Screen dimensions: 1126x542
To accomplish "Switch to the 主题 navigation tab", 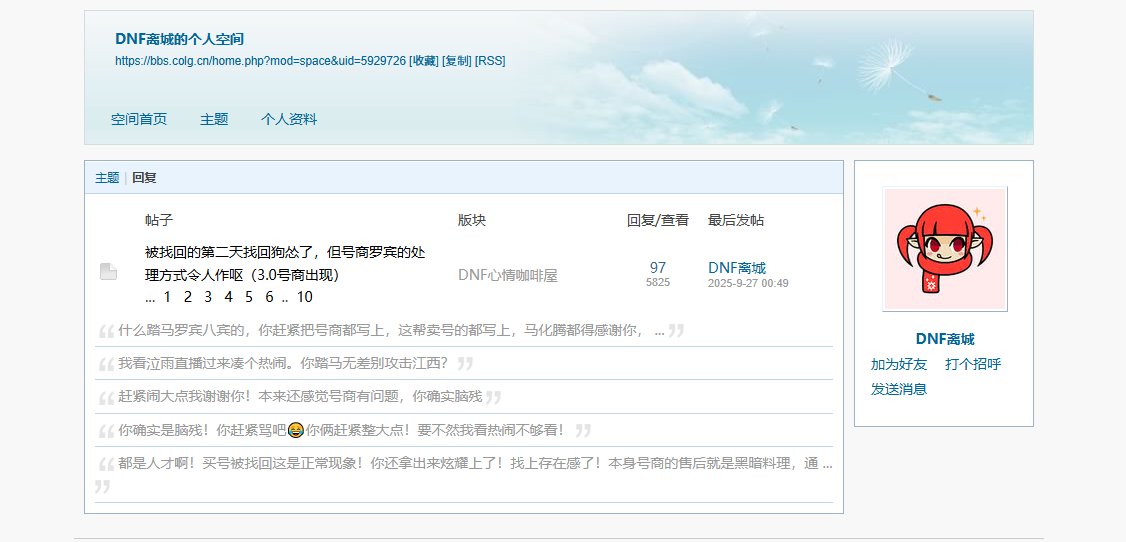I will (x=214, y=119).
